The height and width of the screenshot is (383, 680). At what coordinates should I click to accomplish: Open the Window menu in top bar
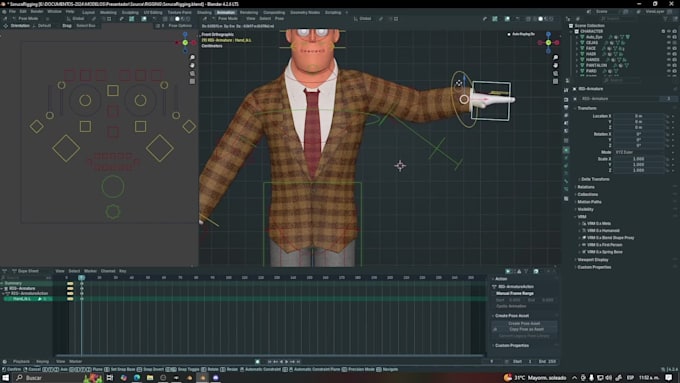pos(54,12)
